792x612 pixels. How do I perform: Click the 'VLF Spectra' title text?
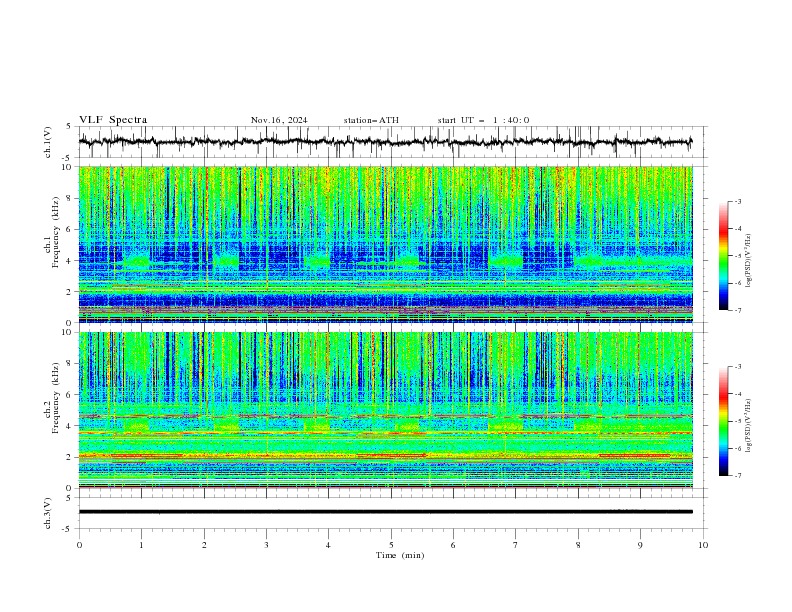pos(113,120)
